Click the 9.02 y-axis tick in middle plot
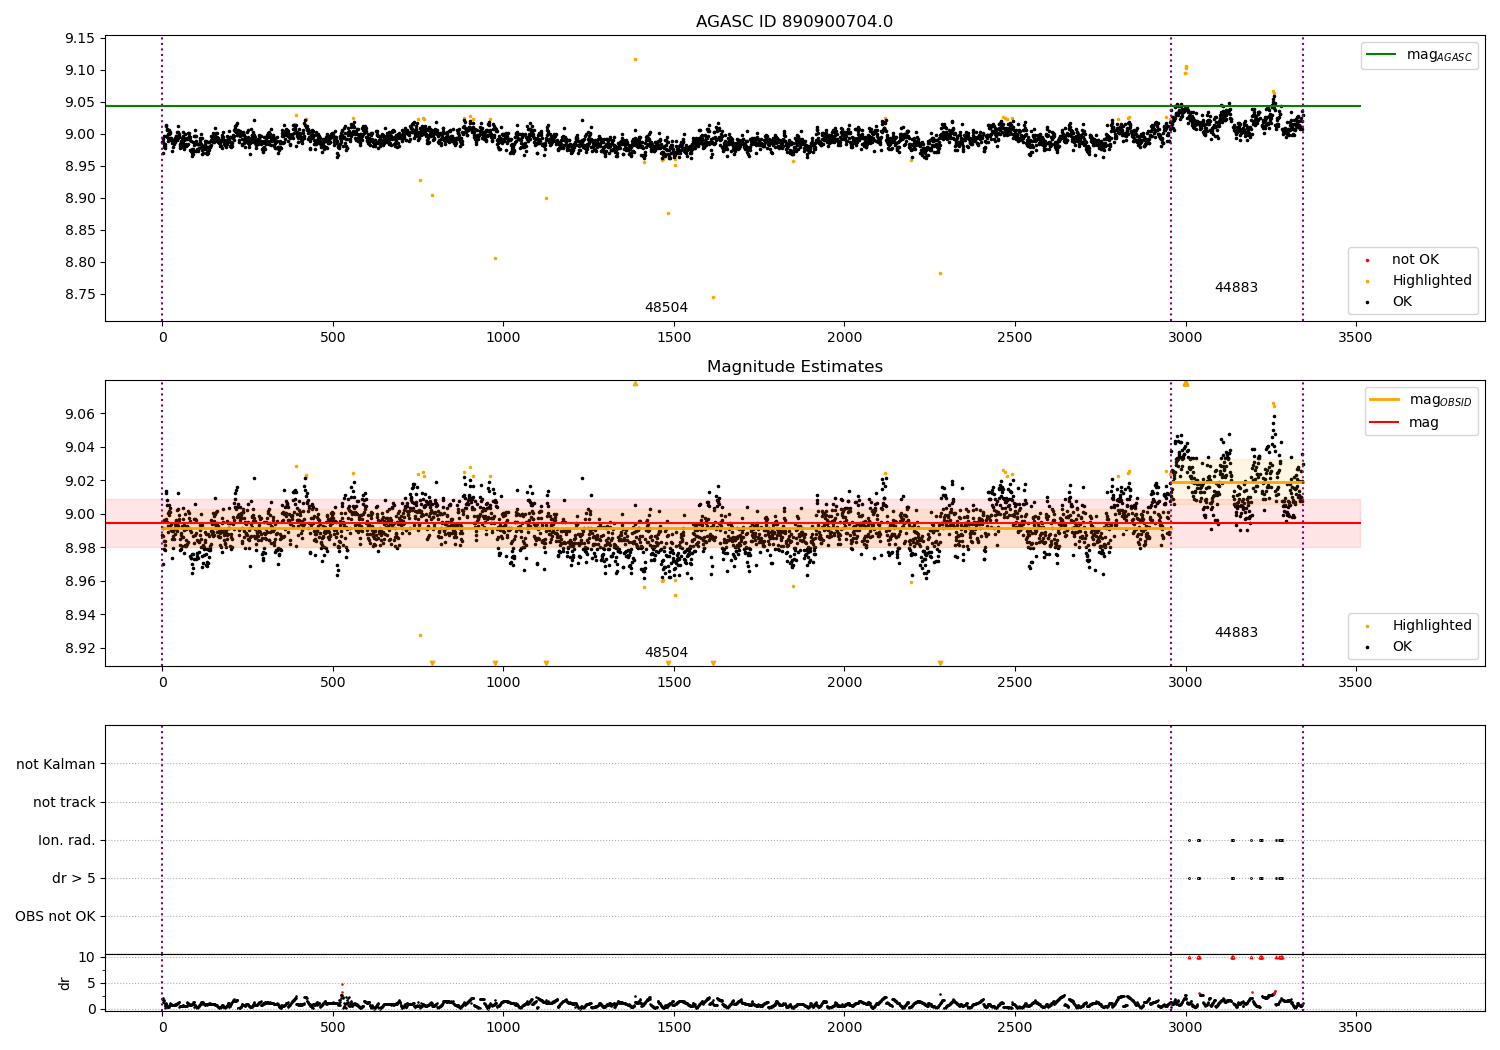The image size is (1500, 1050). pyautogui.click(x=80, y=482)
